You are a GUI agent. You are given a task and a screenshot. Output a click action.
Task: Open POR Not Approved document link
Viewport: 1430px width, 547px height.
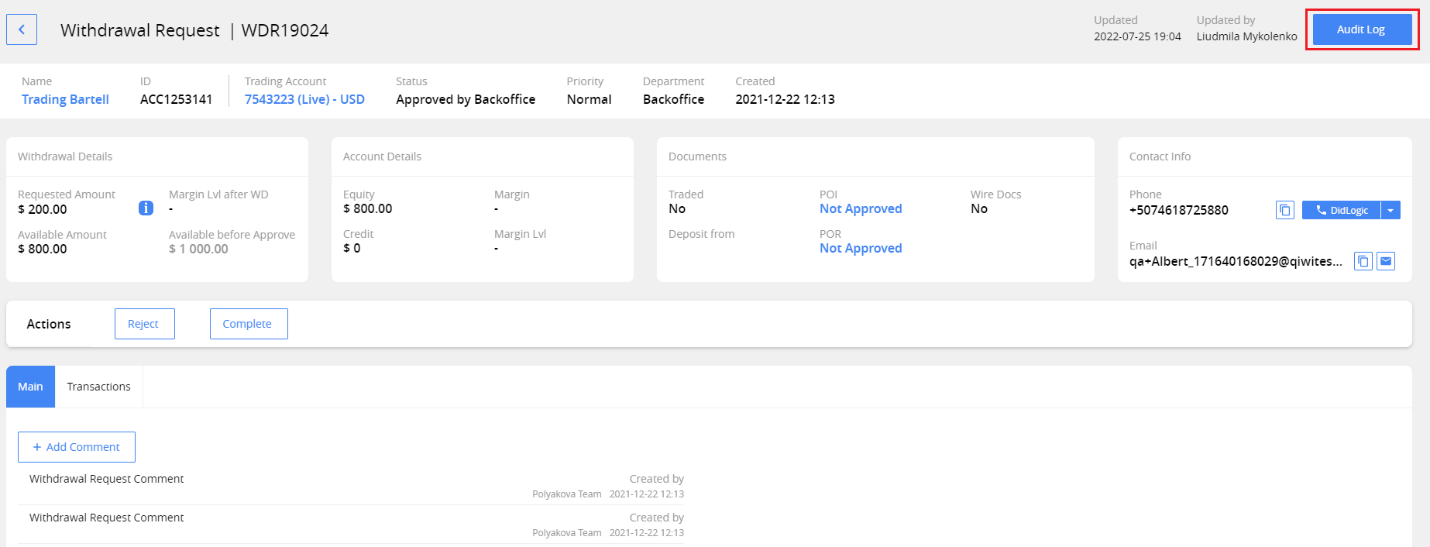pos(860,248)
